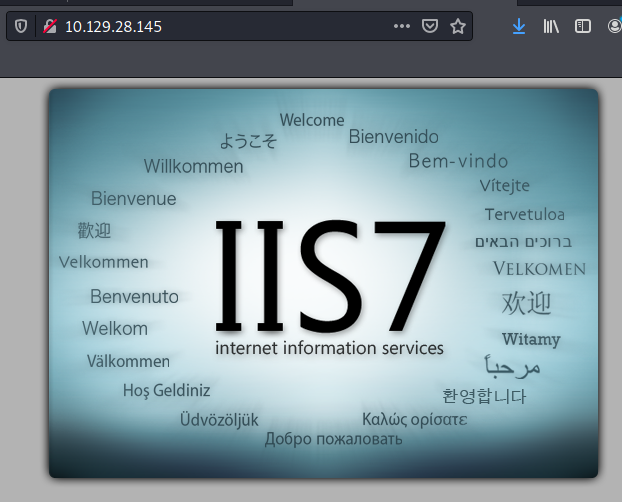Click the insecure connection padlock icon
622x502 pixels.
coord(47,27)
